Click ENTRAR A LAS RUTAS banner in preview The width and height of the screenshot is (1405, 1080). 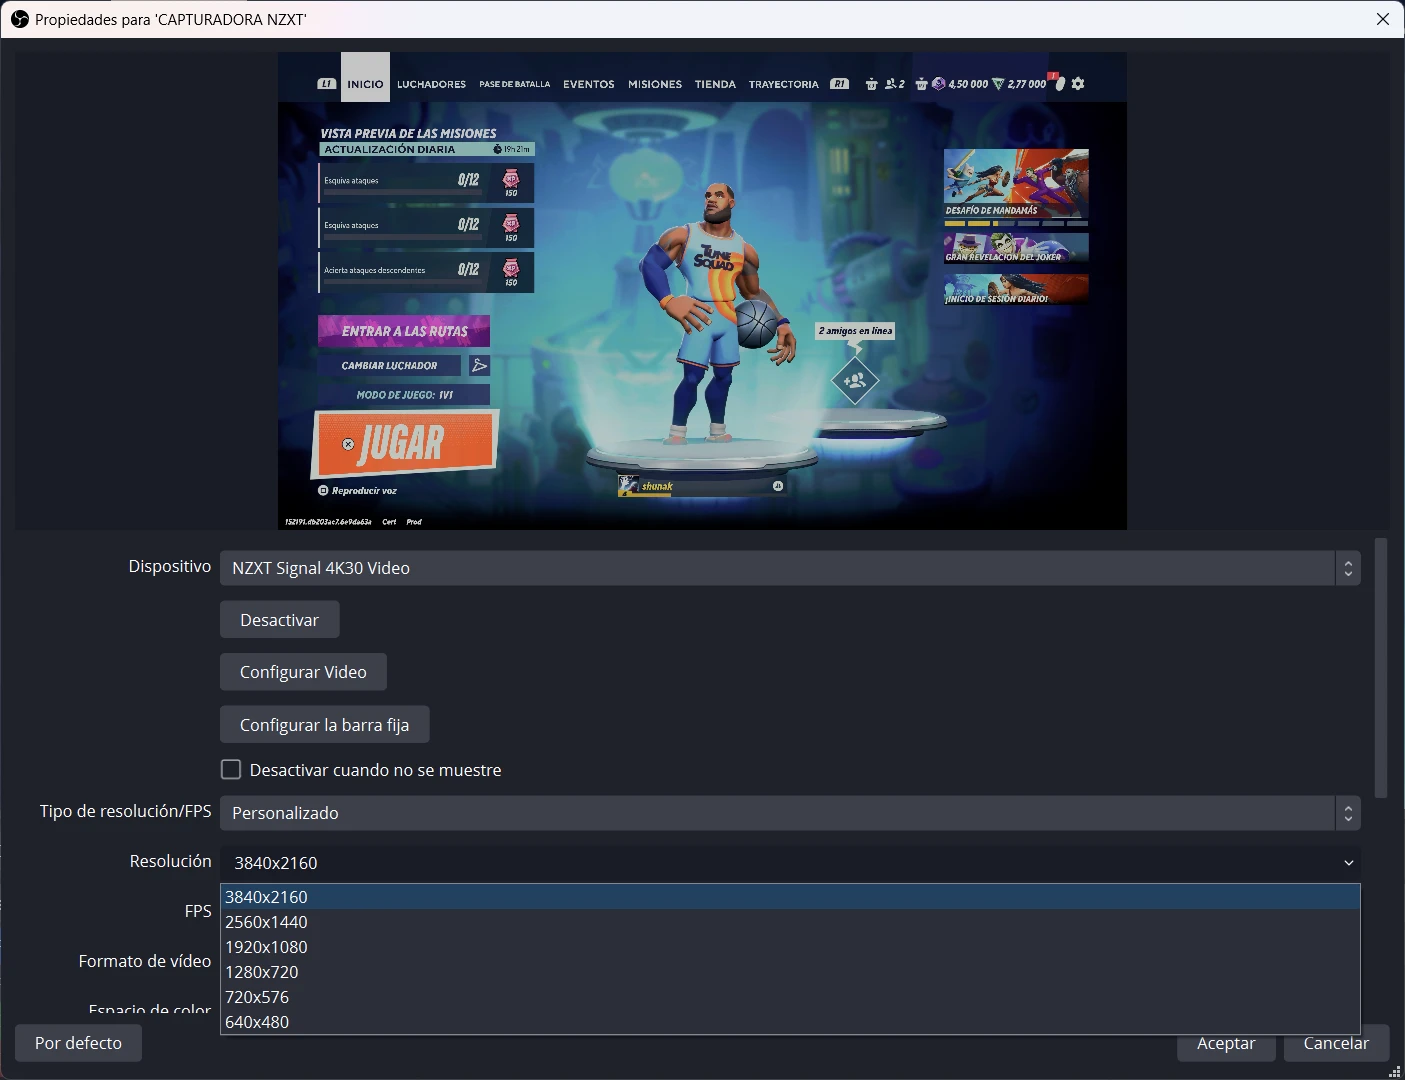[404, 331]
